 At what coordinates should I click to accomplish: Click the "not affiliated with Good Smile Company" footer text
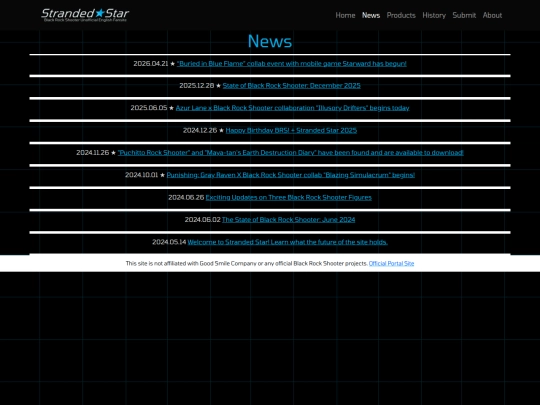pos(247,263)
